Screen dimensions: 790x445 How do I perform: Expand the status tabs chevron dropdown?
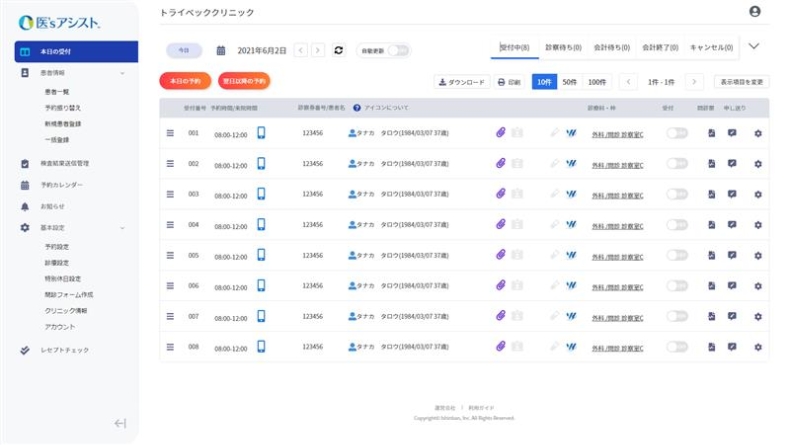click(x=754, y=46)
